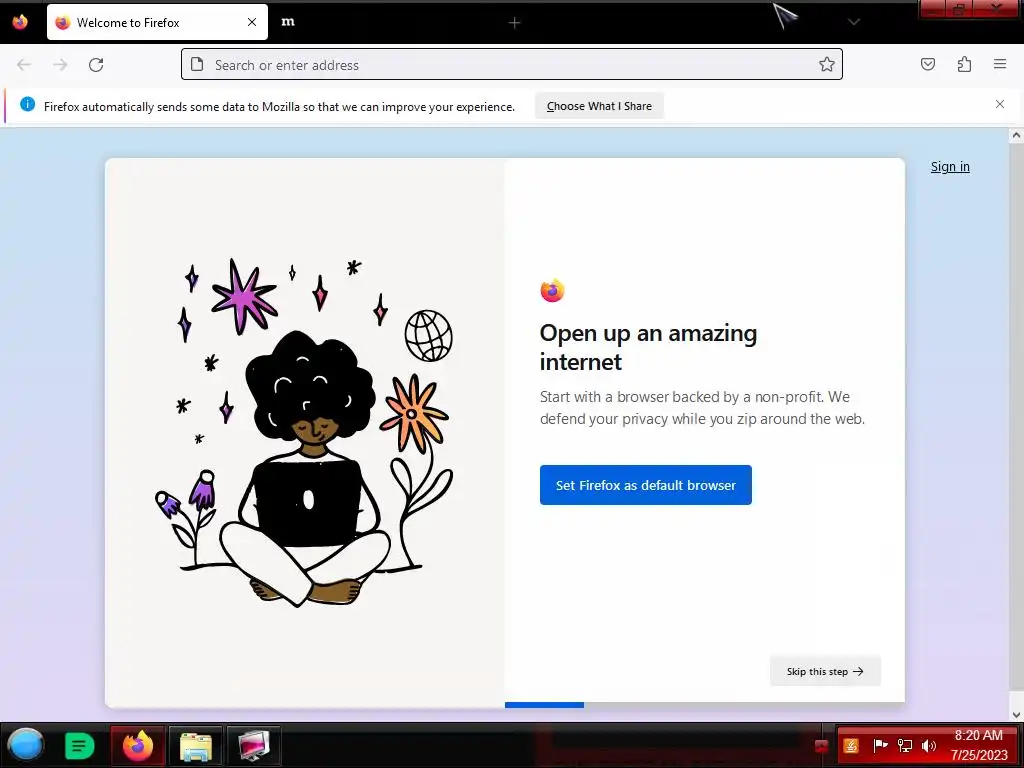Open network status tray icon

904,745
